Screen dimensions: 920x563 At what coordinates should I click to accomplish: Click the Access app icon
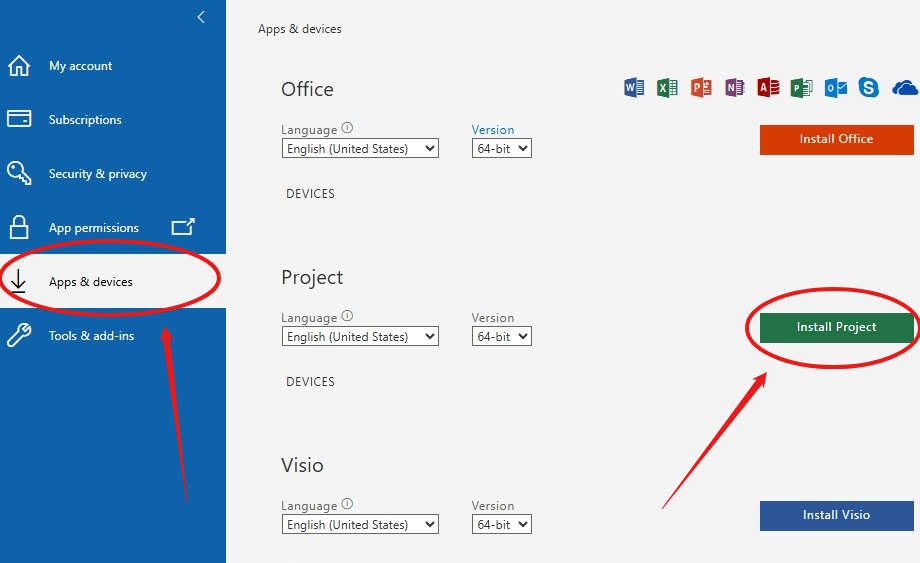pos(768,87)
